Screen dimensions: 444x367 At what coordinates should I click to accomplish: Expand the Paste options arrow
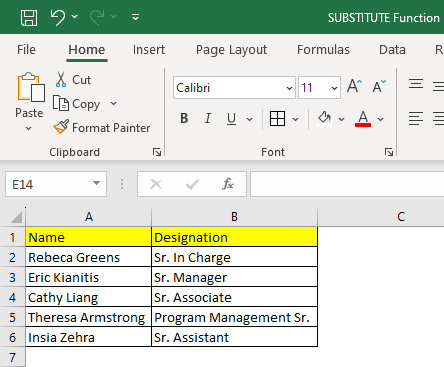tap(29, 128)
